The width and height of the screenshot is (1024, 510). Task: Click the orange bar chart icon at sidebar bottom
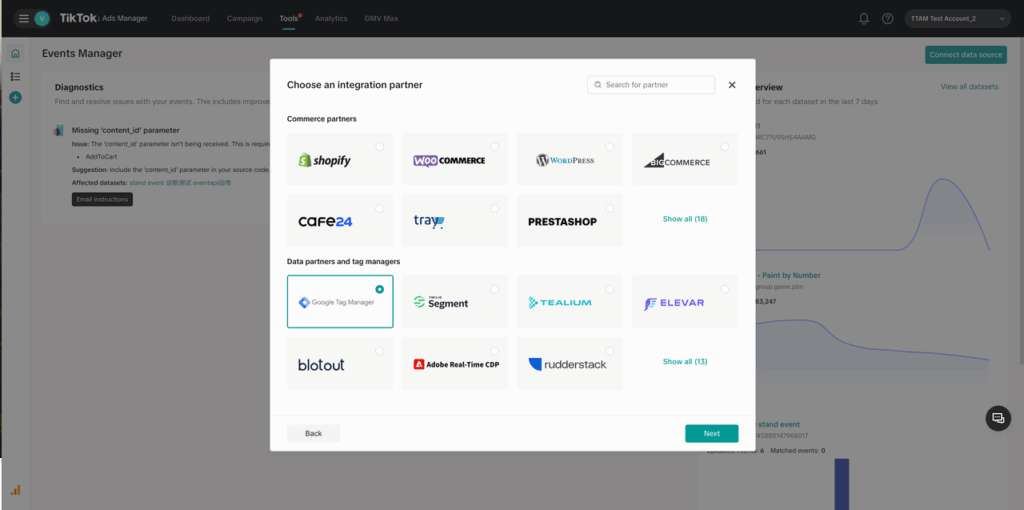click(15, 490)
